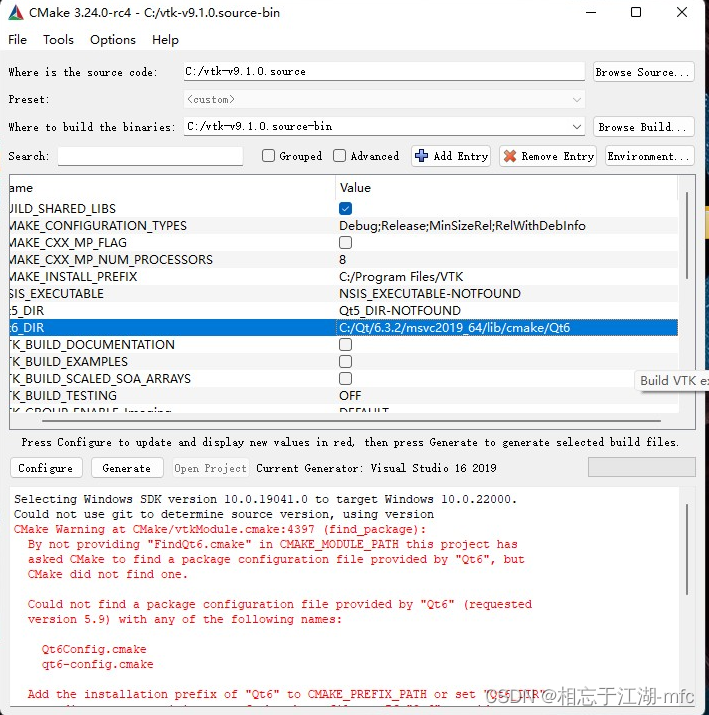Select the CMAKE_INSTALL_PREFIX row name
Screen dimensions: 709x715
coord(73,276)
